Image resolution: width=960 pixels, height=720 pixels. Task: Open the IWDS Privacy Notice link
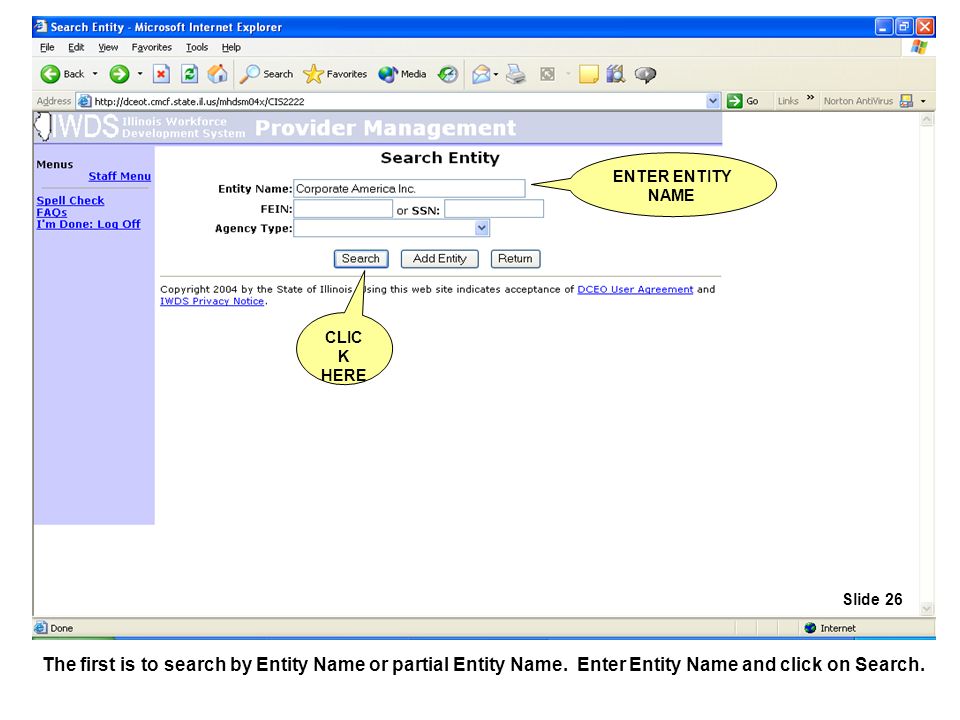pyautogui.click(x=212, y=301)
